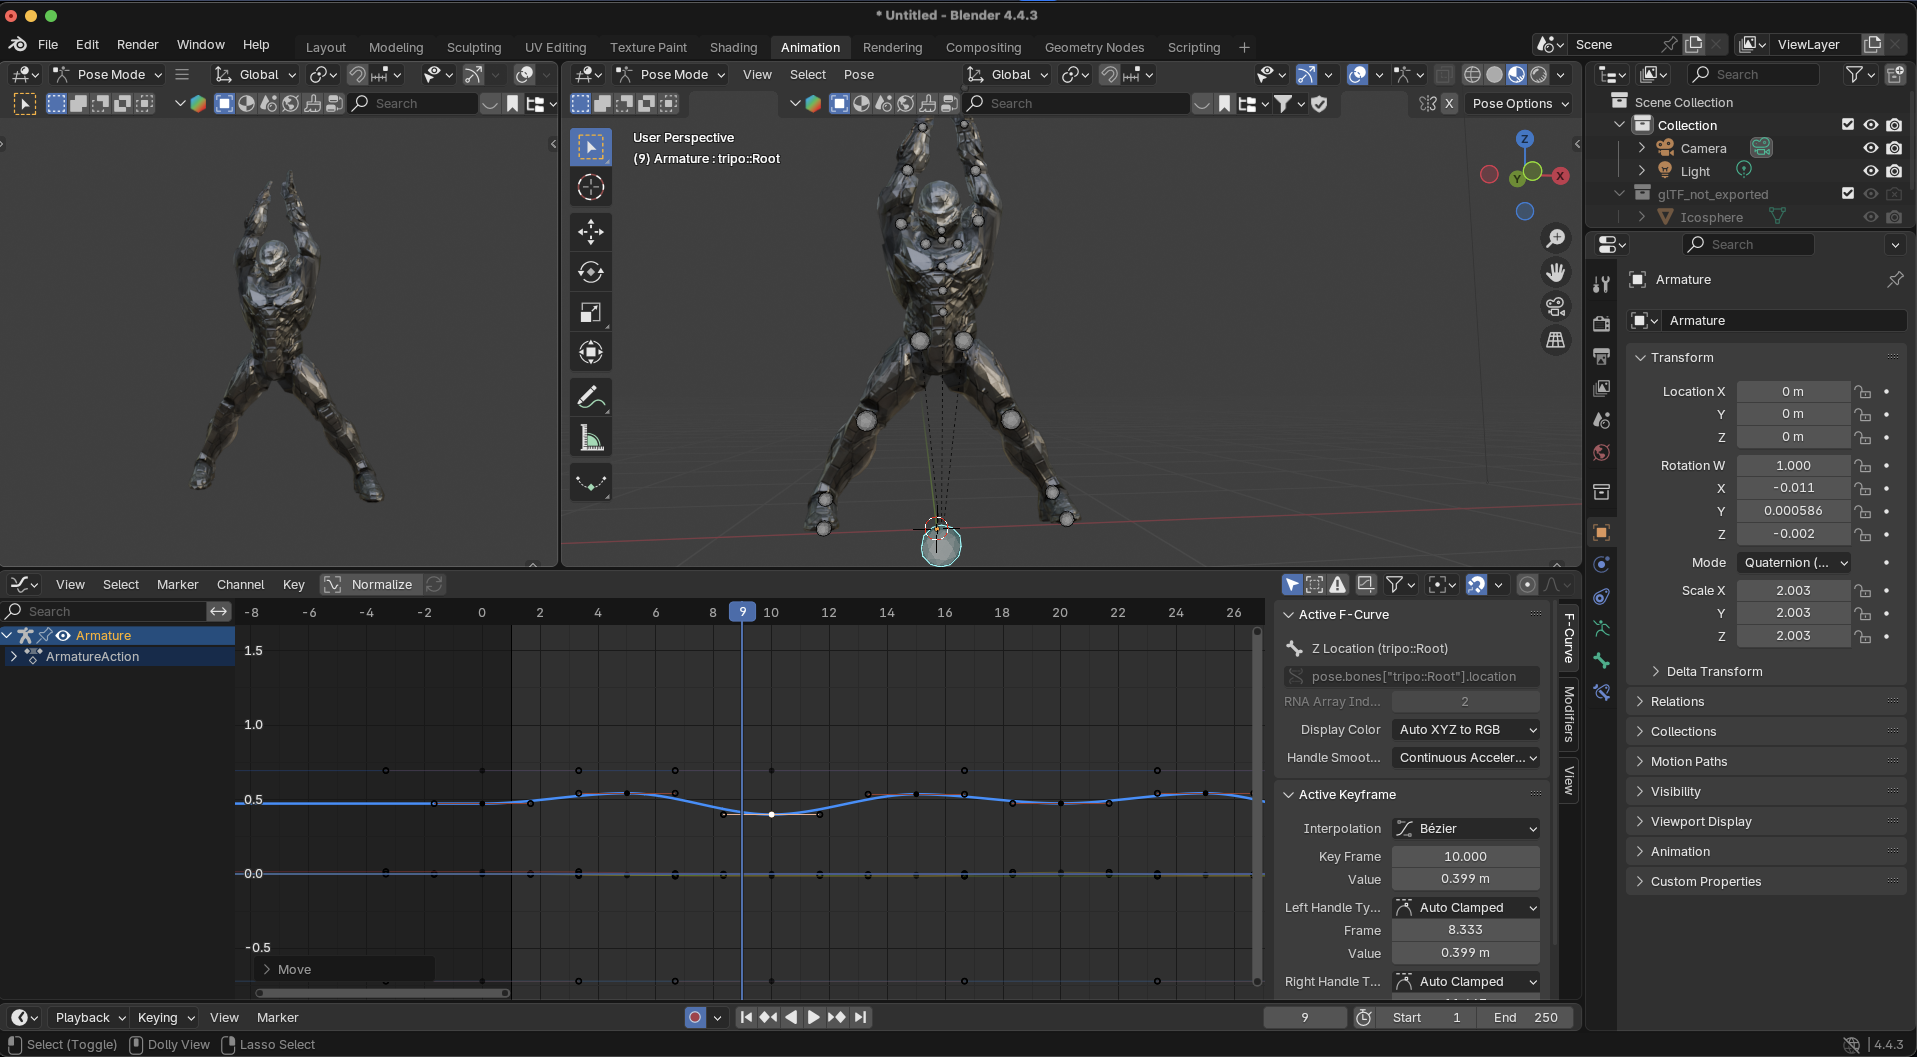
Task: Activate the 3D Cursor tool
Action: click(x=591, y=187)
